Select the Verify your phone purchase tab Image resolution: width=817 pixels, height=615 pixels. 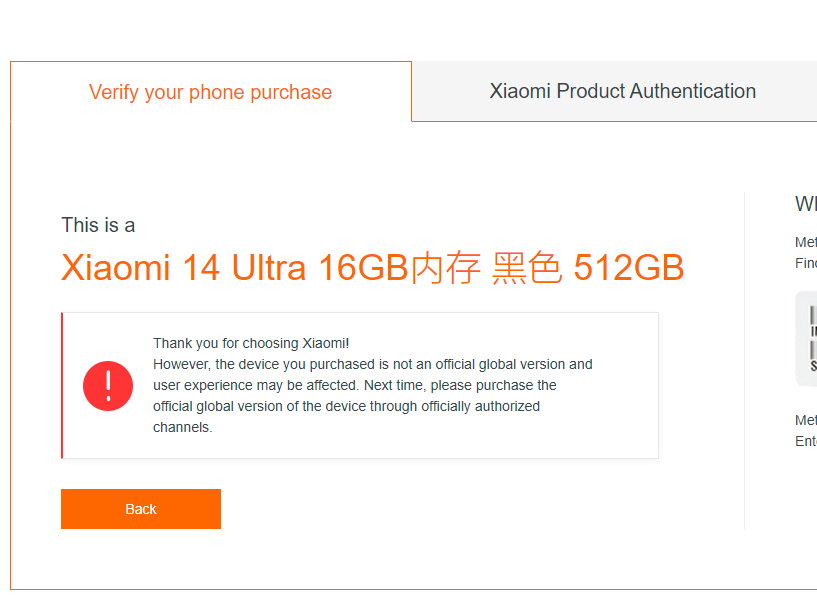[x=210, y=92]
